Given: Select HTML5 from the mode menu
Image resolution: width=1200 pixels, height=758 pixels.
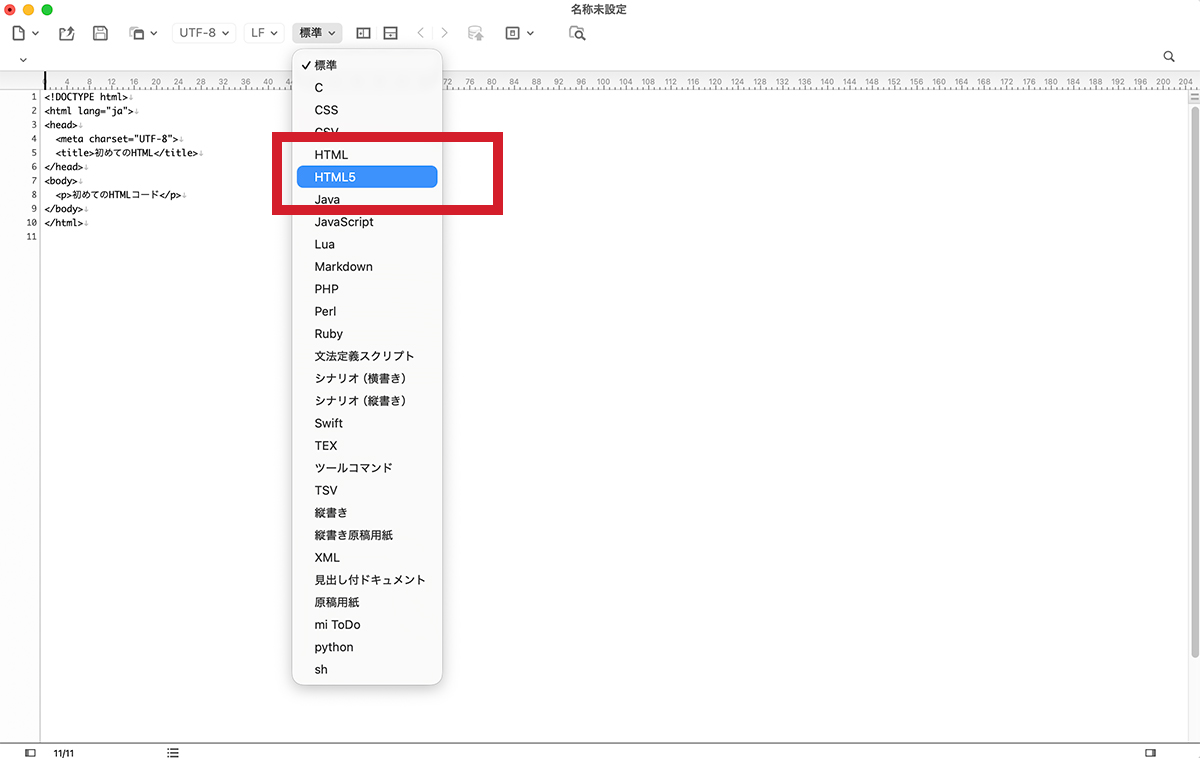Looking at the screenshot, I should click(x=366, y=176).
